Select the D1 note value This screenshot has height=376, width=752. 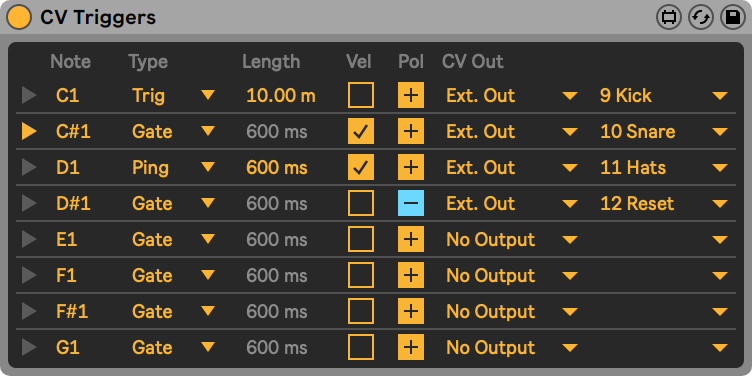[68, 167]
